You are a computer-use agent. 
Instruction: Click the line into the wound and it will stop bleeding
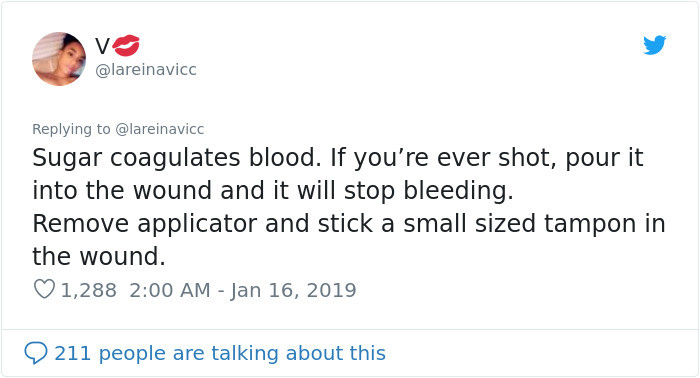pyautogui.click(x=273, y=191)
